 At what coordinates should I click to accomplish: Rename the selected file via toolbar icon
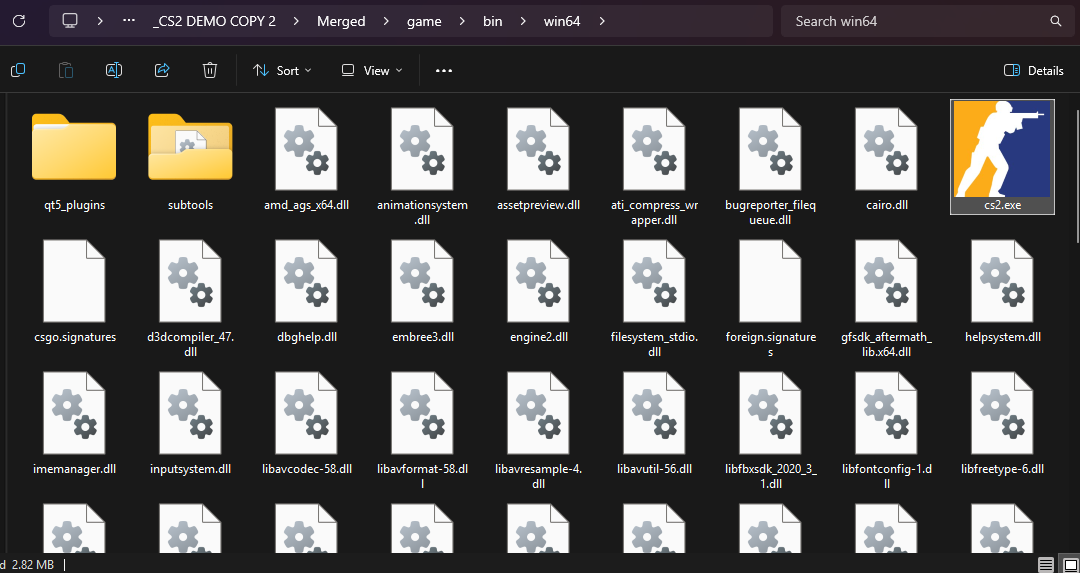pos(114,70)
